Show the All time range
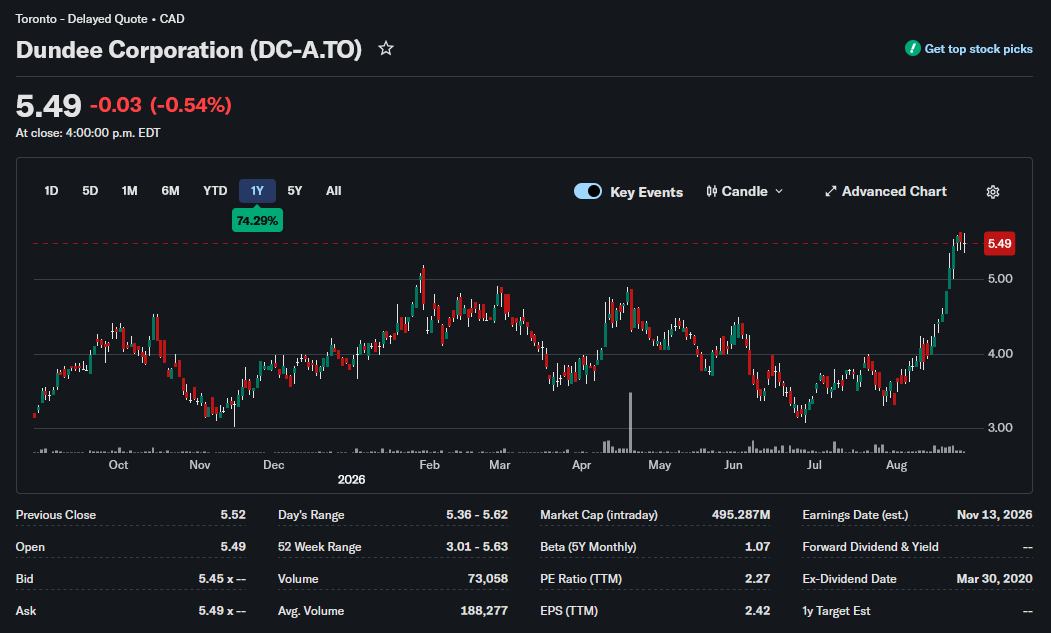Viewport: 1051px width, 633px height. [x=333, y=191]
